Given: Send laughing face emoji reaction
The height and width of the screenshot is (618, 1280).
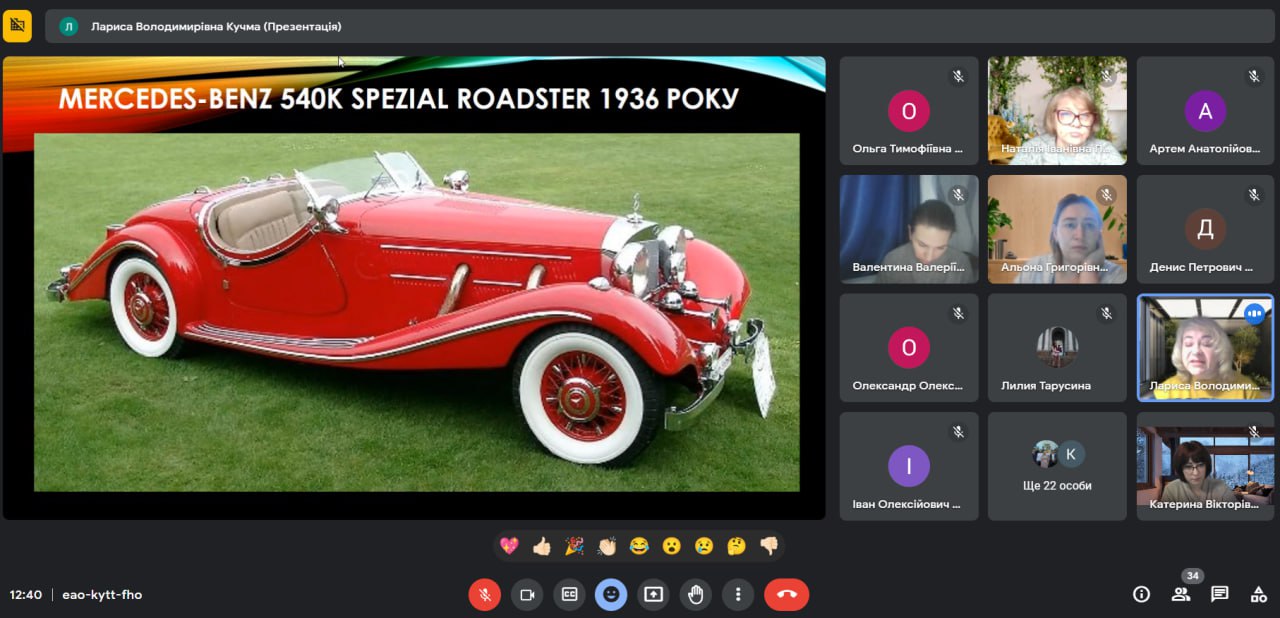Looking at the screenshot, I should pyautogui.click(x=639, y=546).
